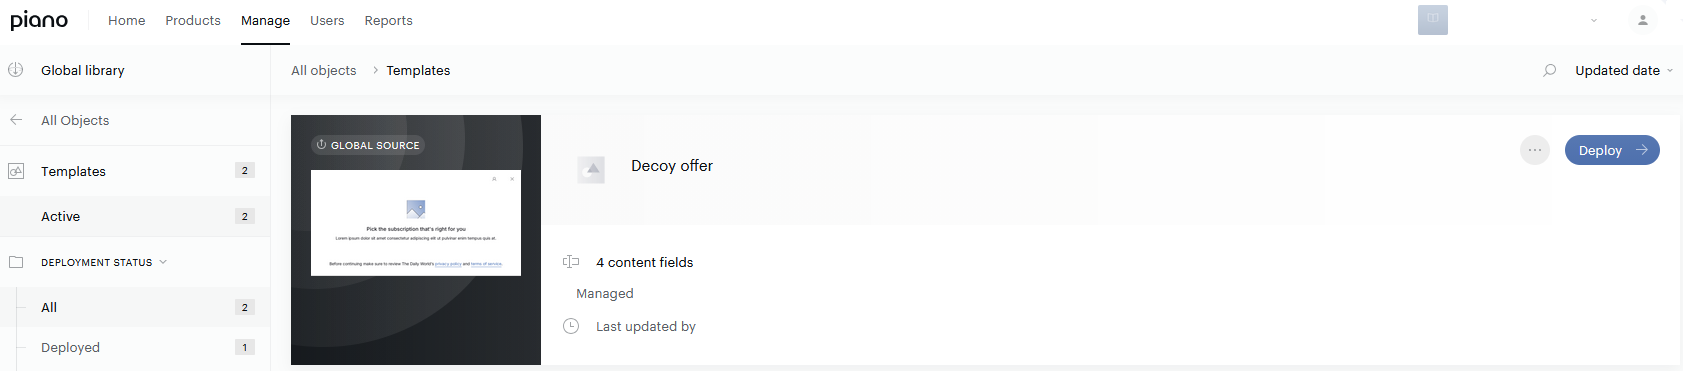Click the book icon in header
Viewport: 1683px width, 371px height.
point(1432,19)
